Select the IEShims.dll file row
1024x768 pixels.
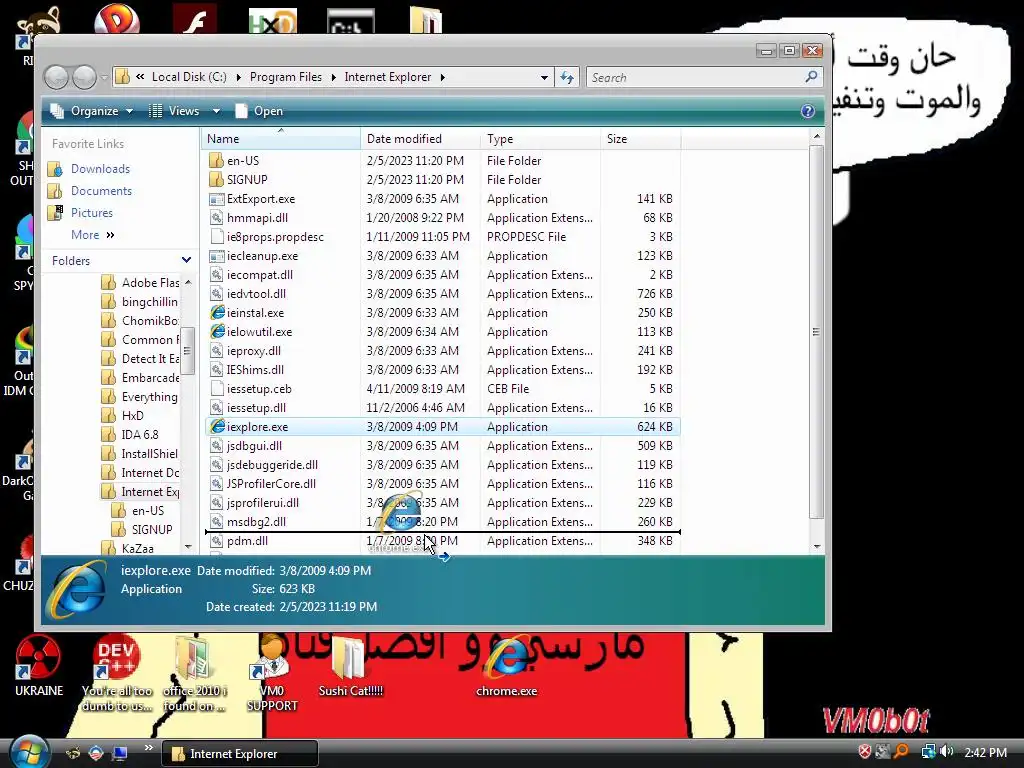[443, 370]
